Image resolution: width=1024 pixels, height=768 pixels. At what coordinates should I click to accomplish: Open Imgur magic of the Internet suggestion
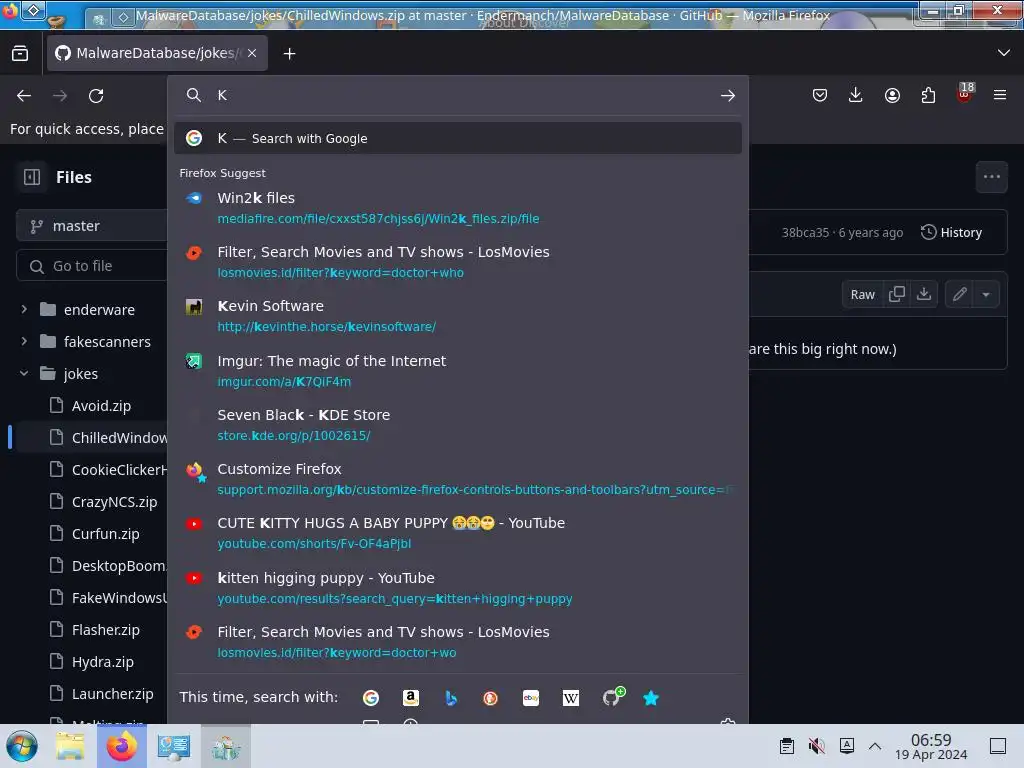pyautogui.click(x=458, y=370)
